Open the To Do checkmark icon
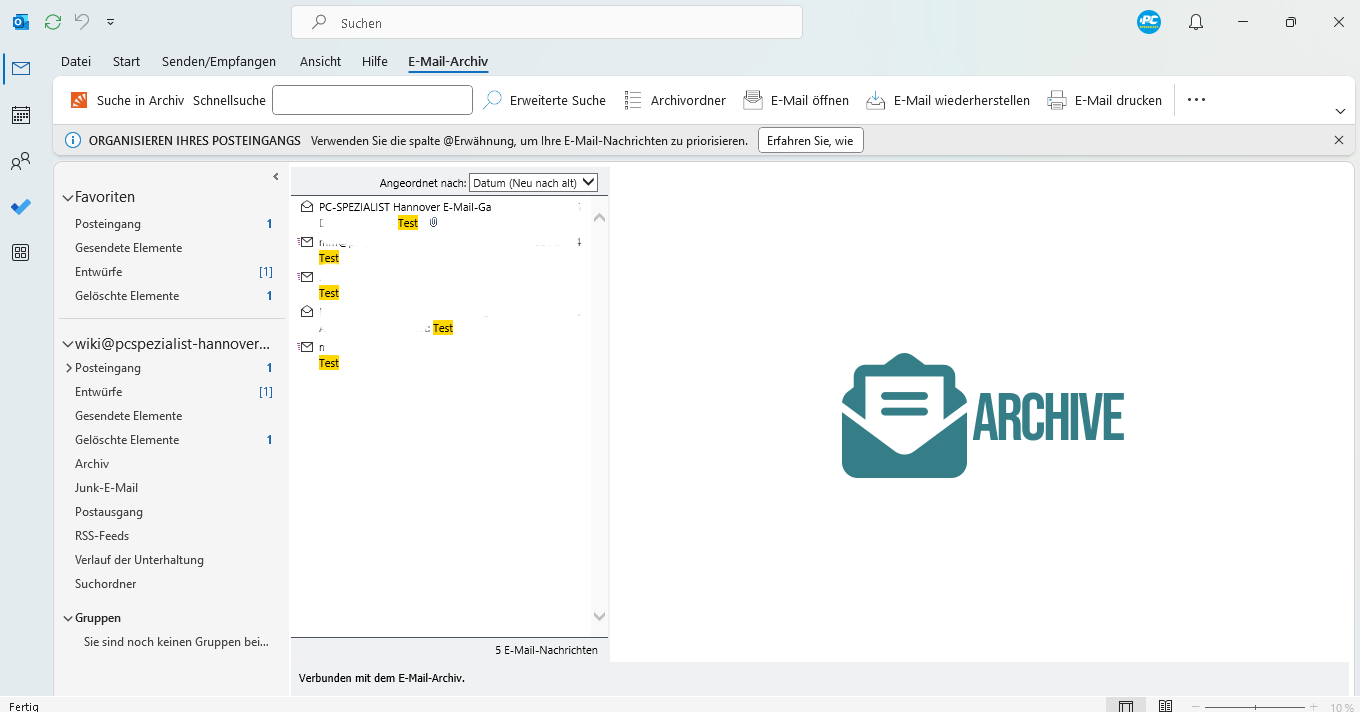Image resolution: width=1360 pixels, height=712 pixels. (x=20, y=207)
